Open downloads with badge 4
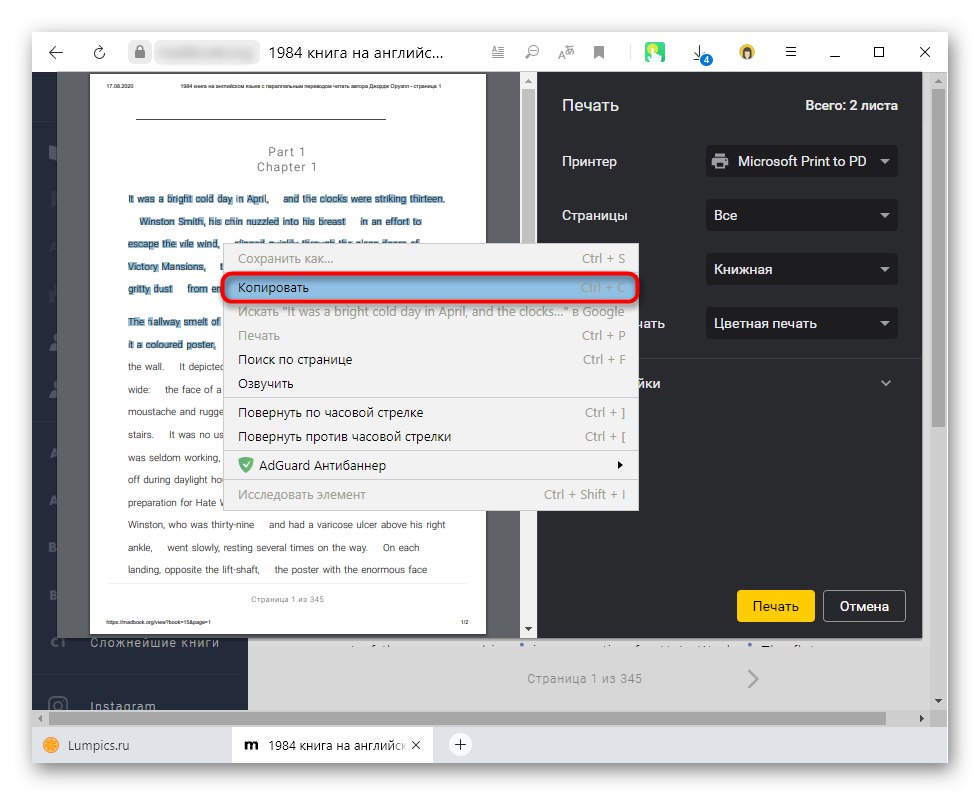Screen dimensions: 980x795 [701, 54]
